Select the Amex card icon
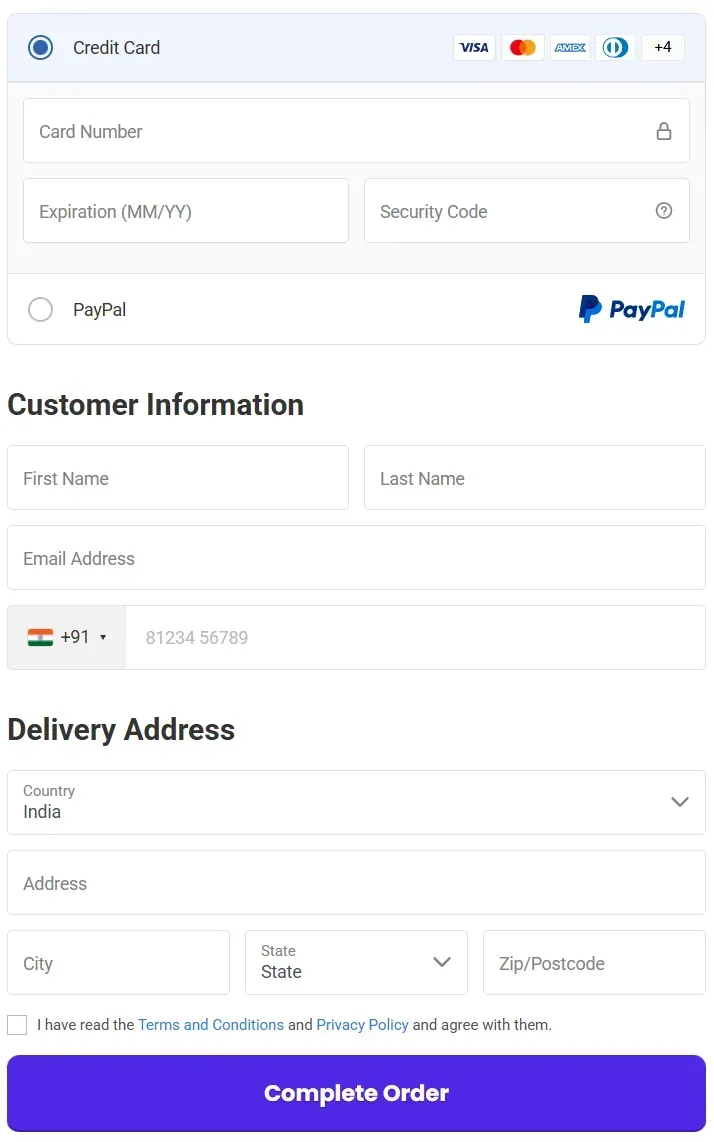Viewport: 714px width, 1142px height. pos(569,47)
